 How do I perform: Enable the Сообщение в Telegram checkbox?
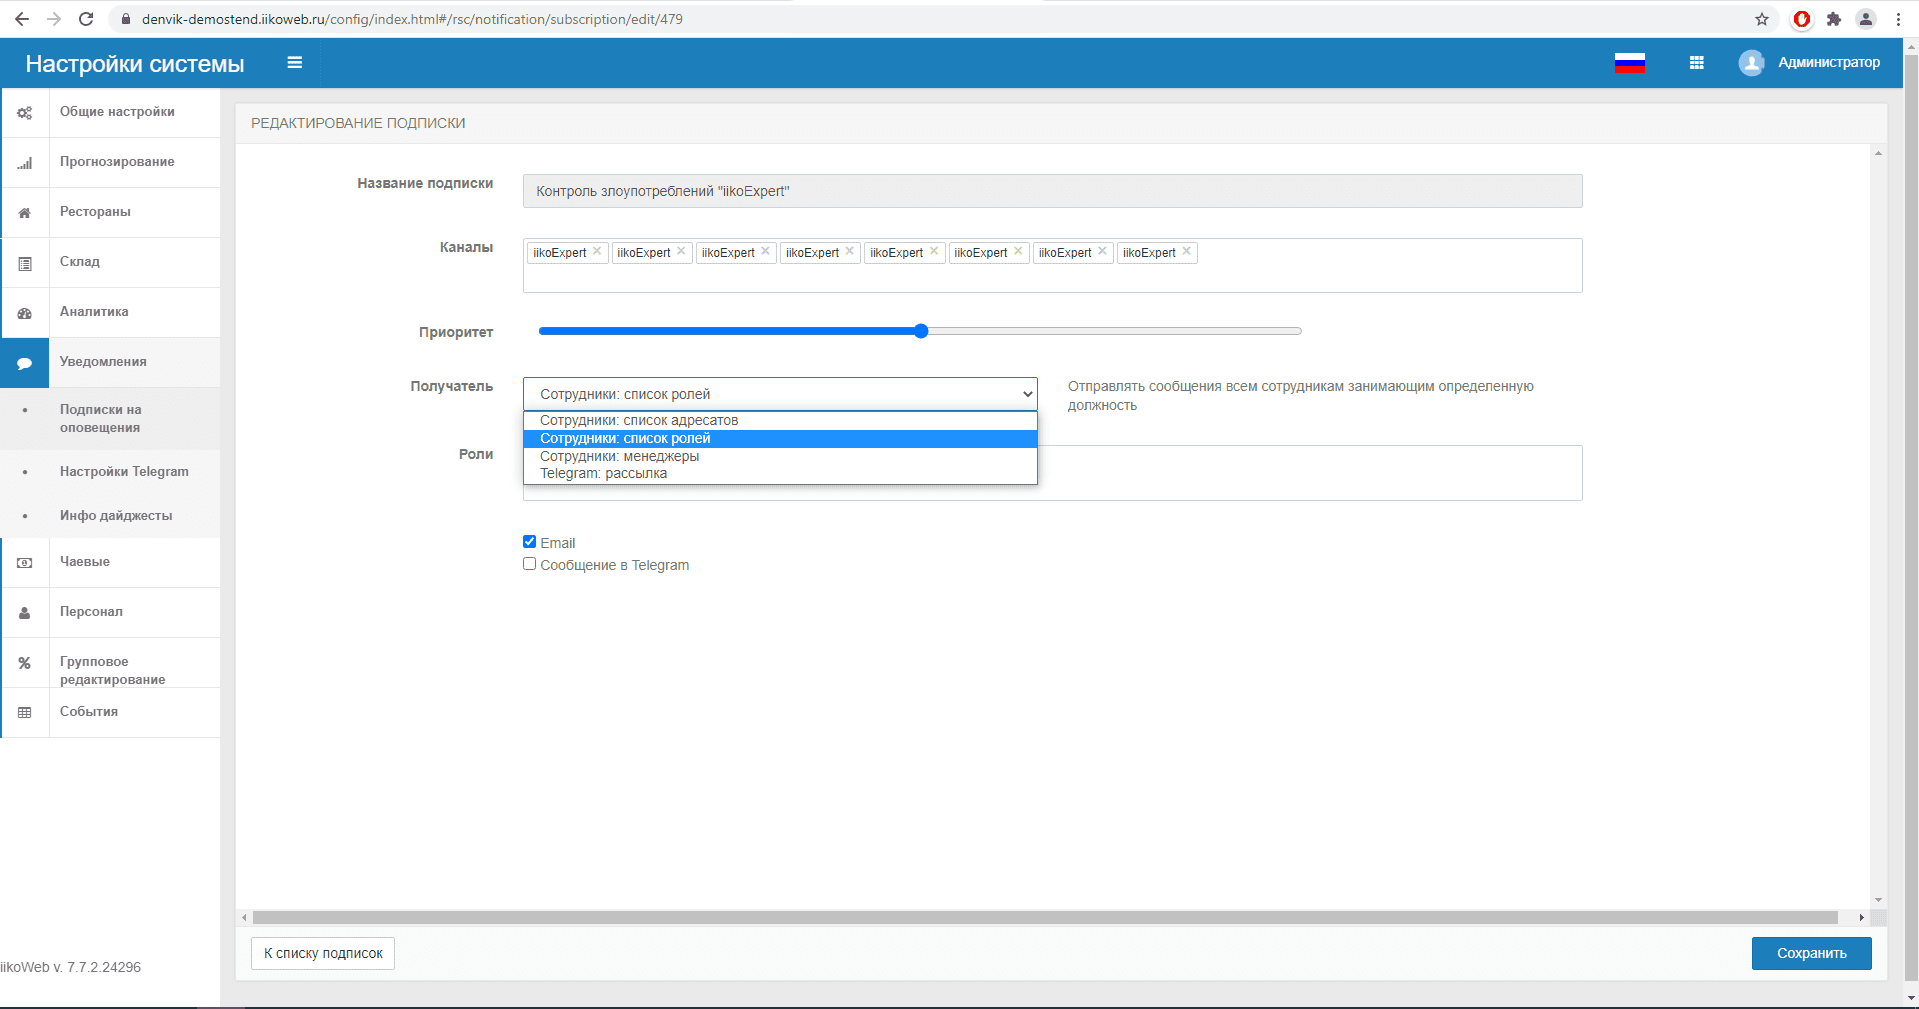pyautogui.click(x=530, y=564)
